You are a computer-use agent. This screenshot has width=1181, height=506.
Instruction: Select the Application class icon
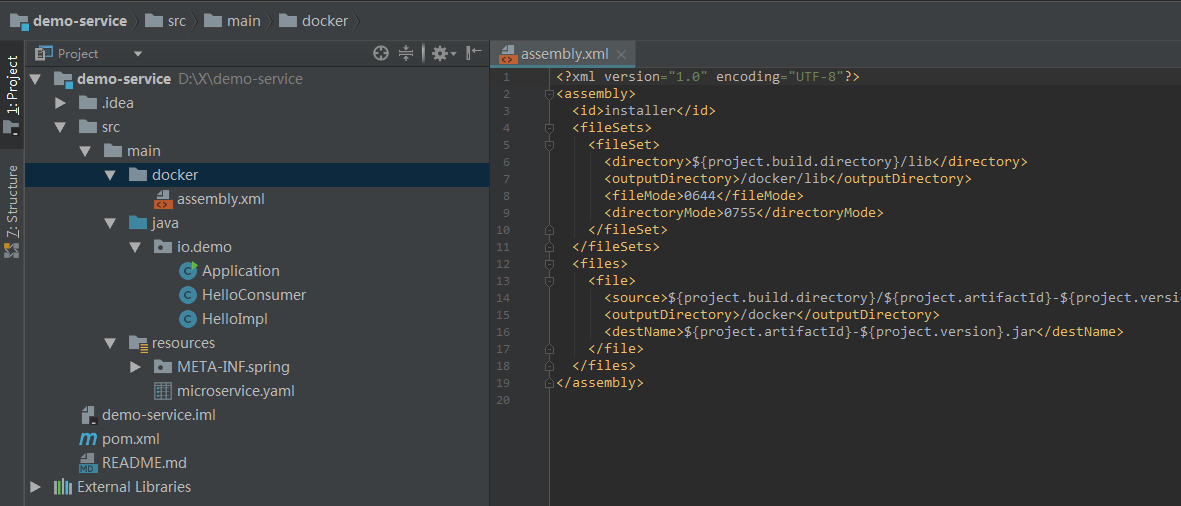pyautogui.click(x=187, y=271)
